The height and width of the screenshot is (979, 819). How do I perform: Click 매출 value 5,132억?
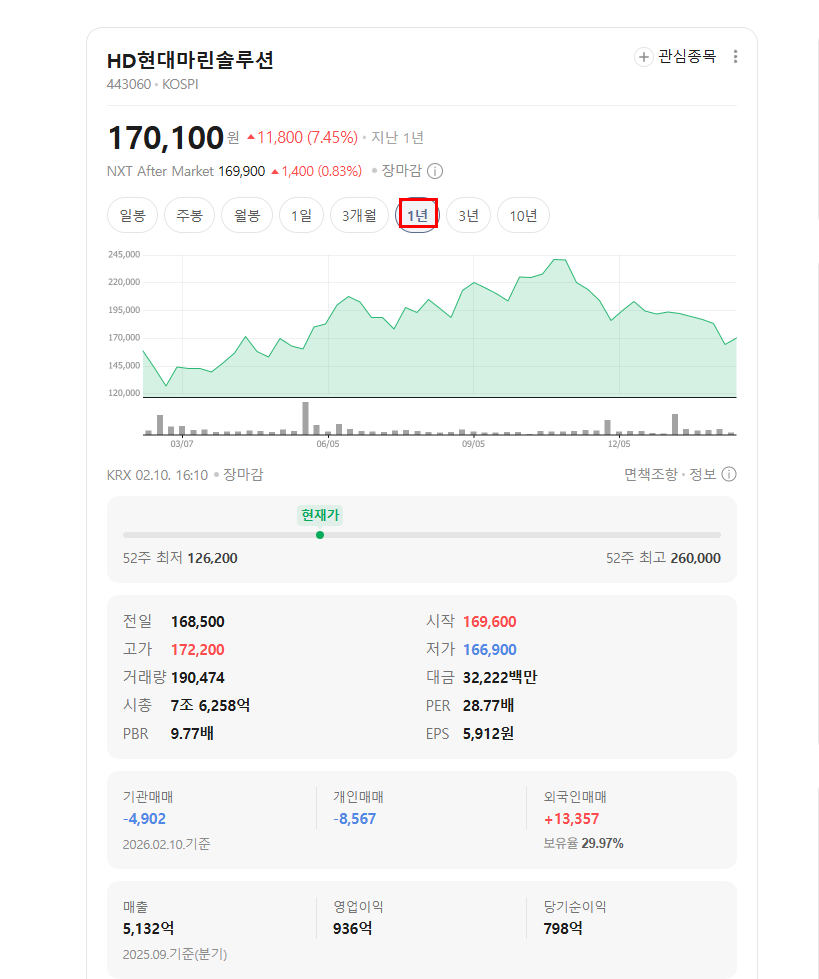click(148, 929)
